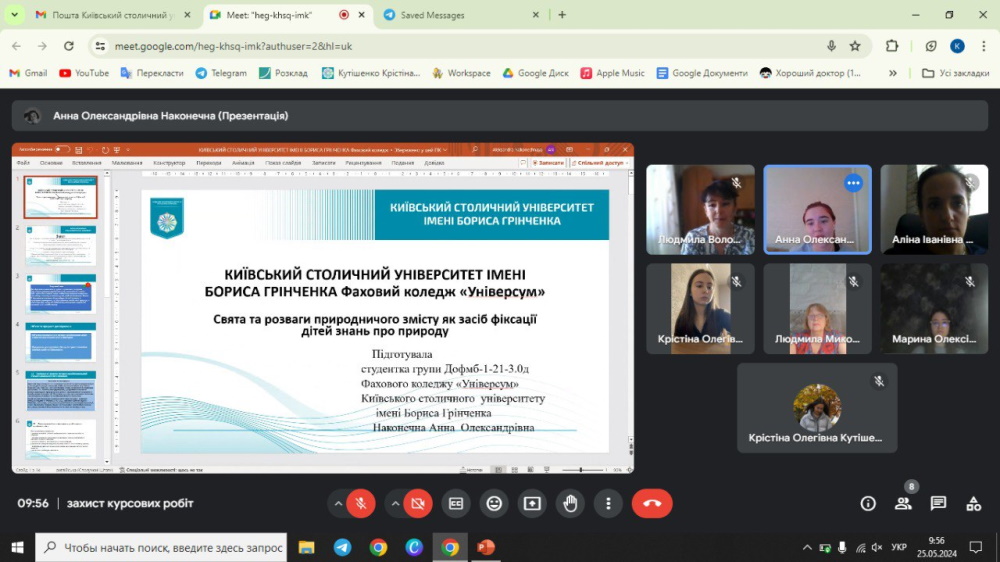Expand video settings arrow beside camera
This screenshot has height=562, width=1000.
[x=395, y=503]
